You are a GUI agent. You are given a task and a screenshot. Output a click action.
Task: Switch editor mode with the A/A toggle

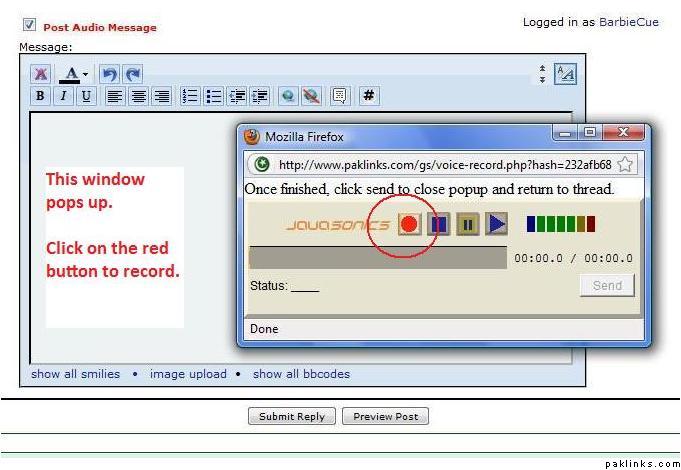tap(565, 74)
